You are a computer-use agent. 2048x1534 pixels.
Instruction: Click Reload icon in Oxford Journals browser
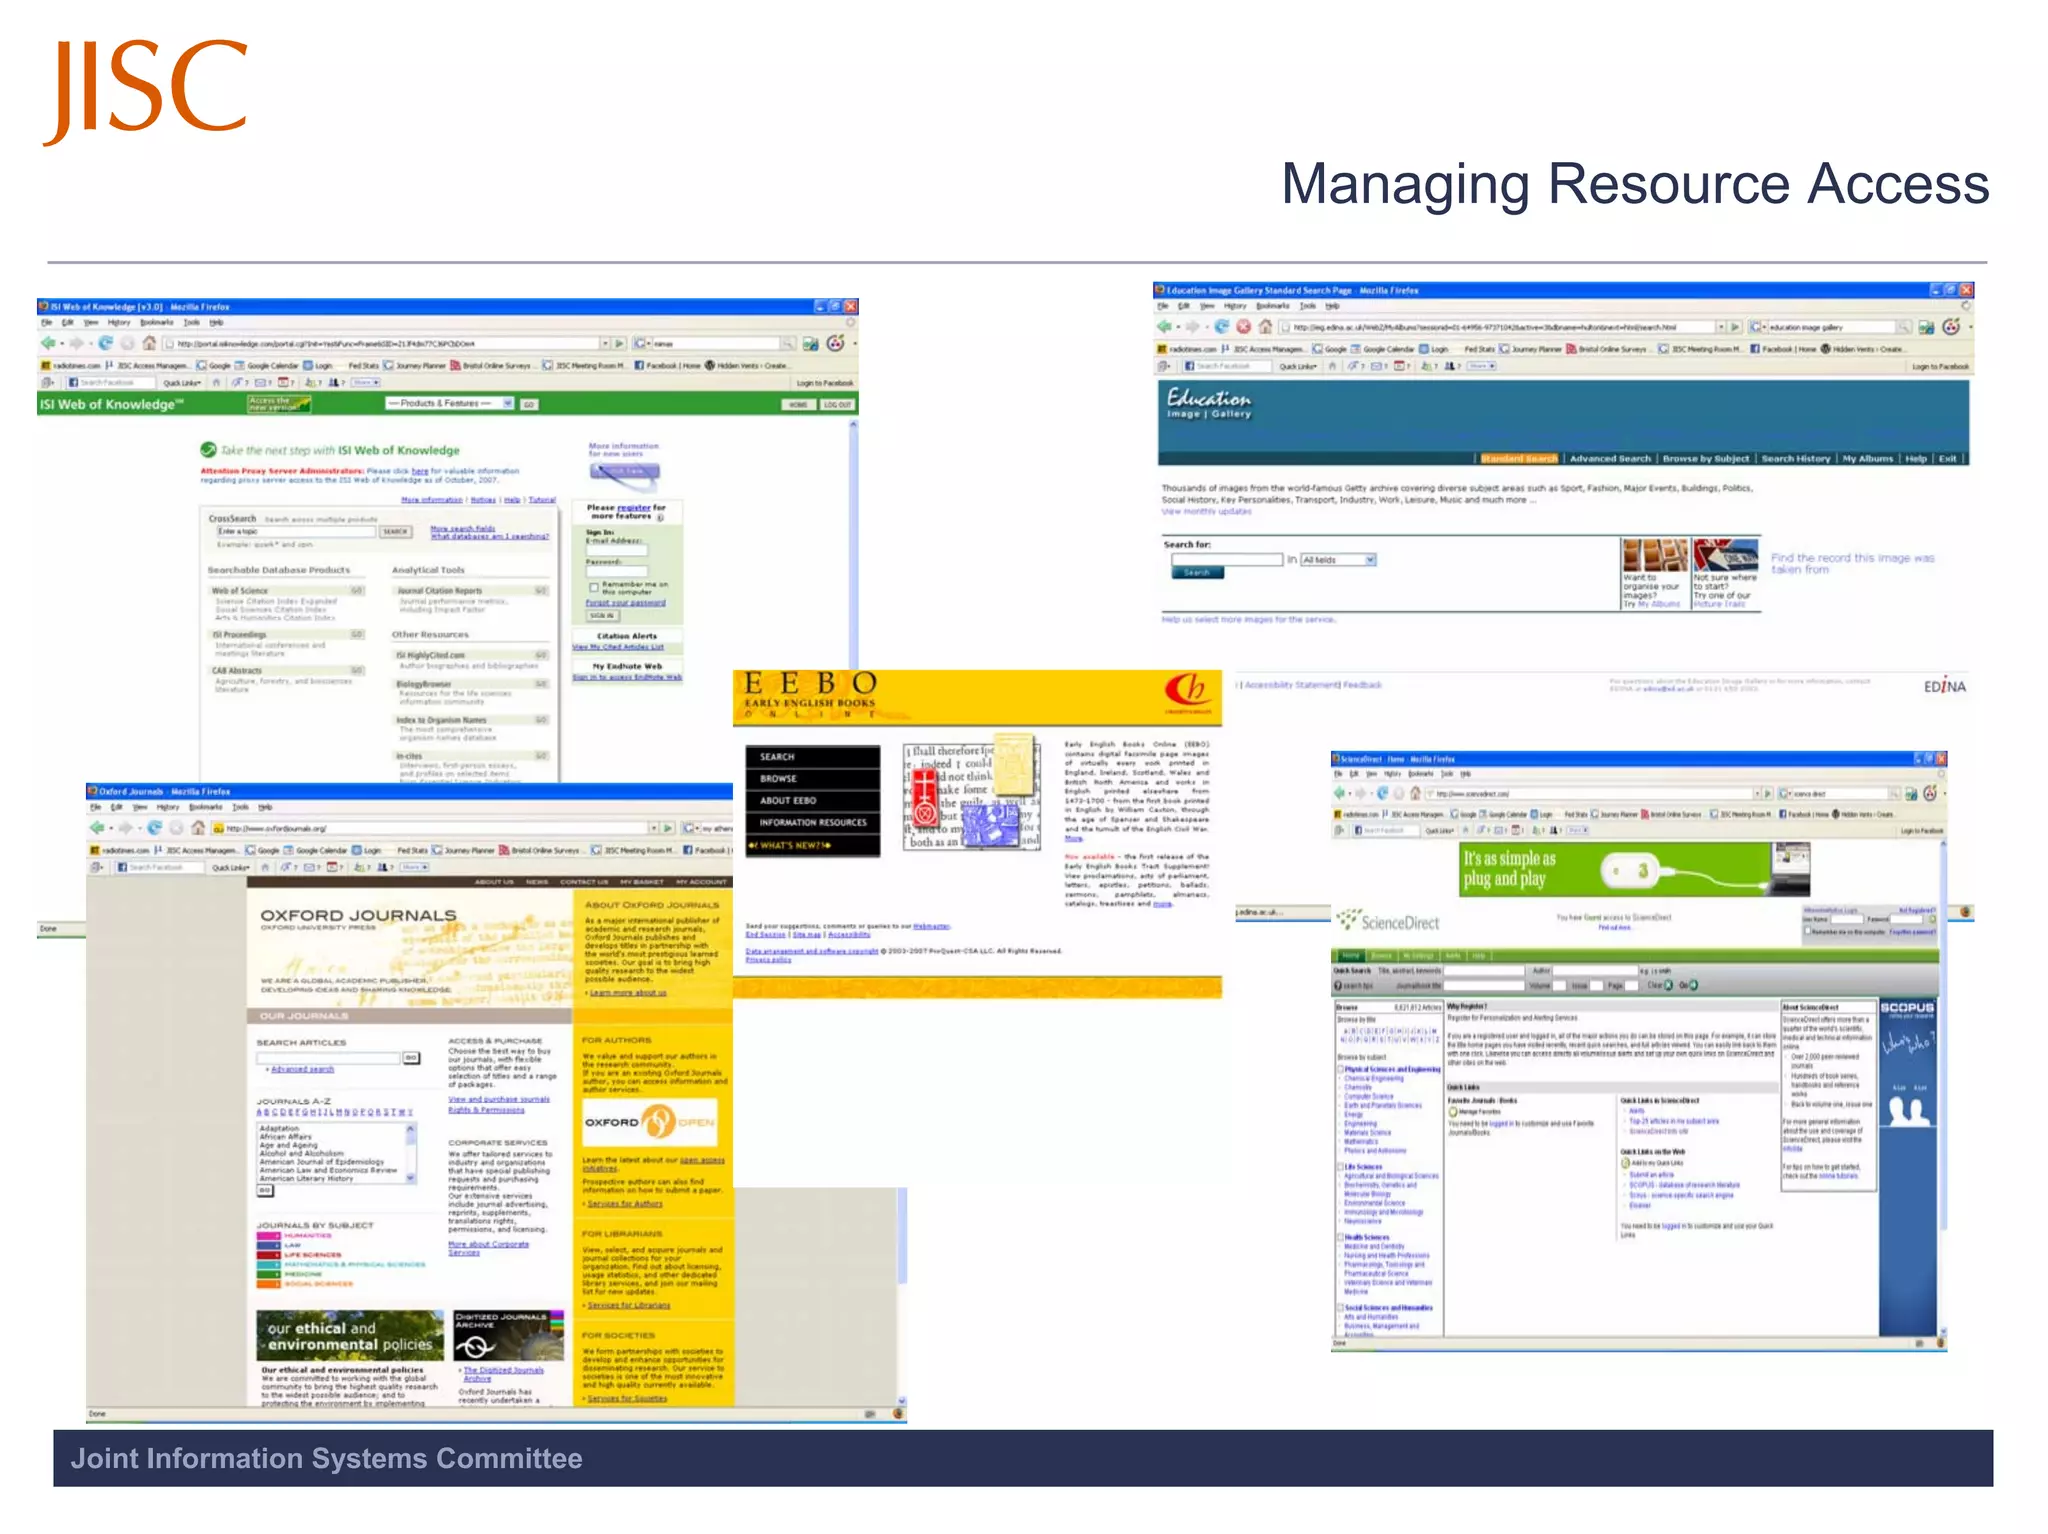pos(154,828)
